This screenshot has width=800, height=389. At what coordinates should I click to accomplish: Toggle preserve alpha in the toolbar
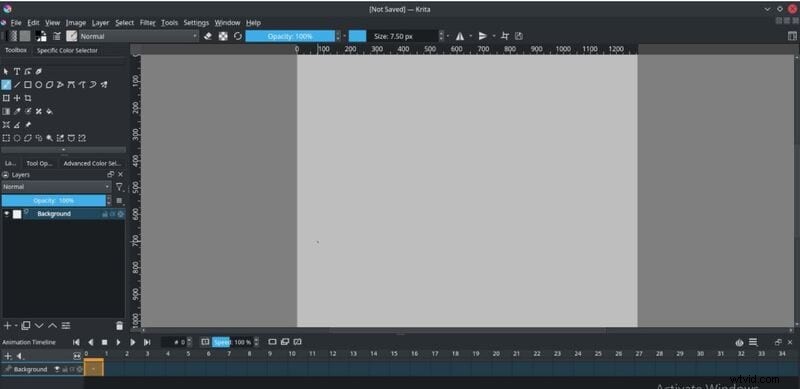click(x=223, y=36)
